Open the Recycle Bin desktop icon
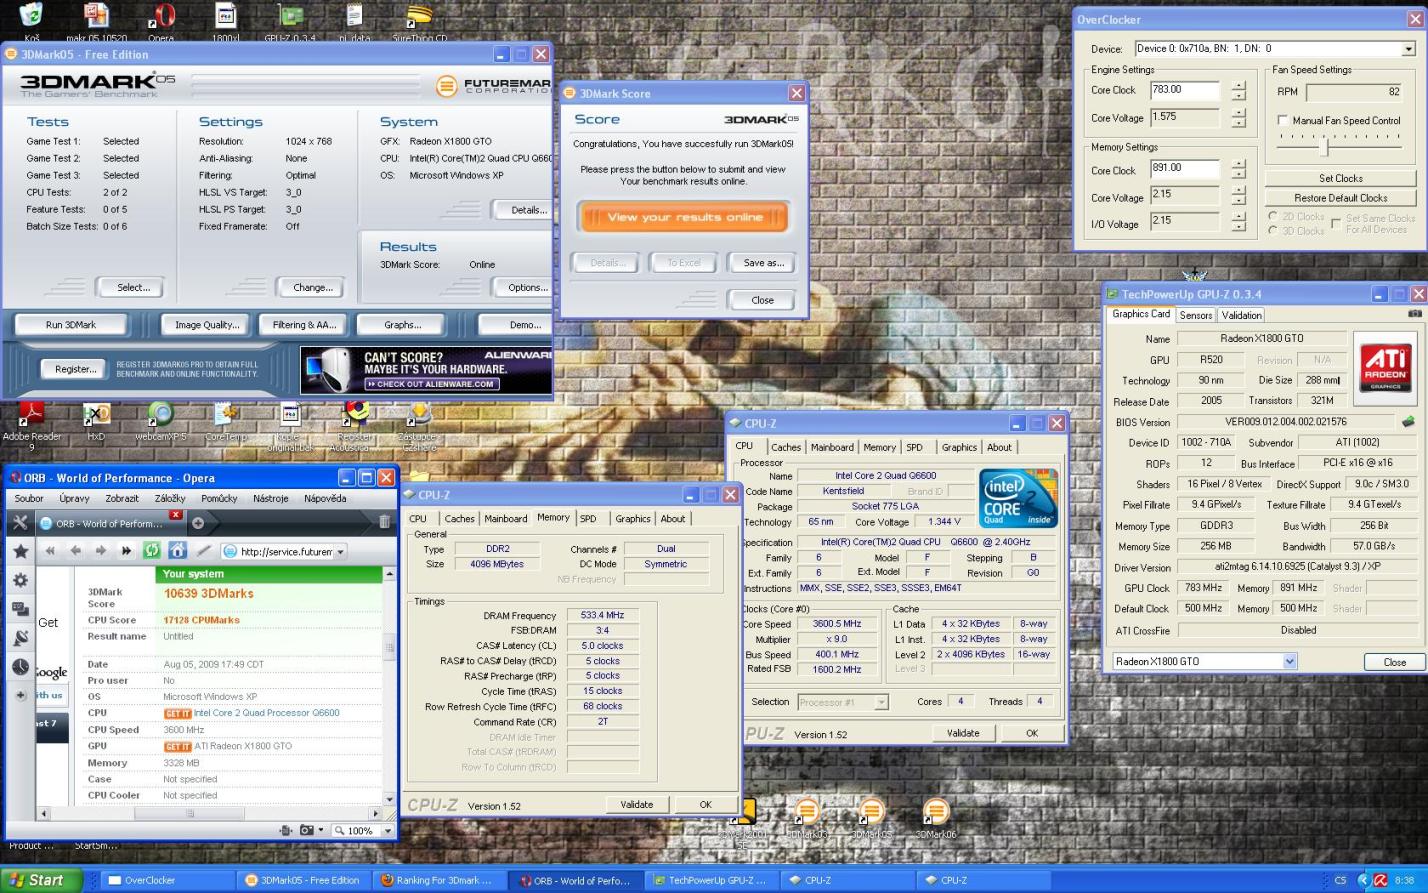This screenshot has width=1428, height=893. tap(32, 20)
